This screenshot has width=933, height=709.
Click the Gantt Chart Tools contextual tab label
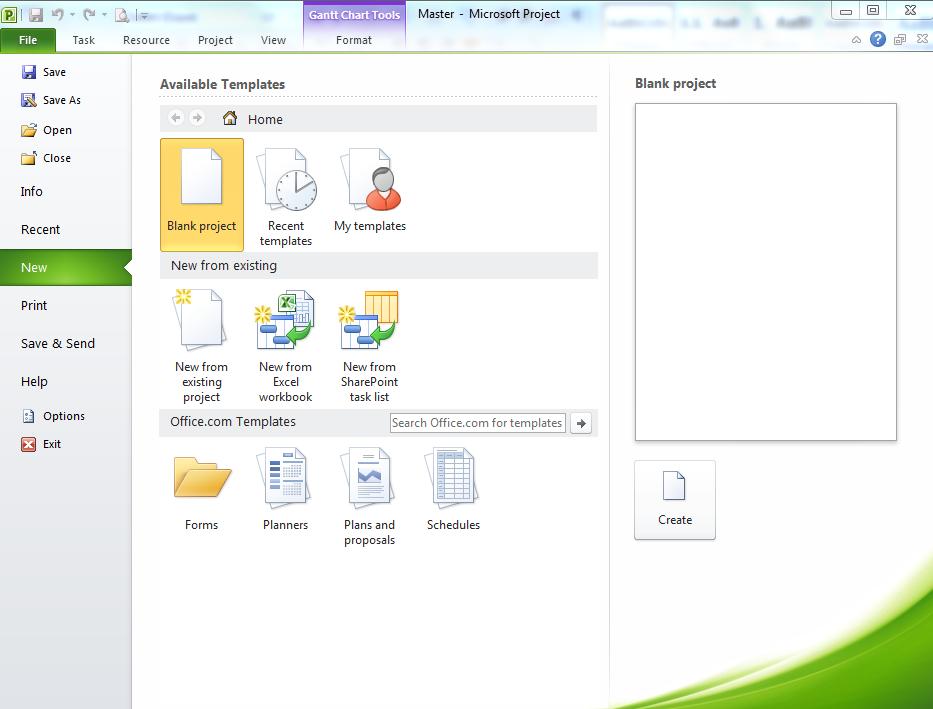pos(354,15)
